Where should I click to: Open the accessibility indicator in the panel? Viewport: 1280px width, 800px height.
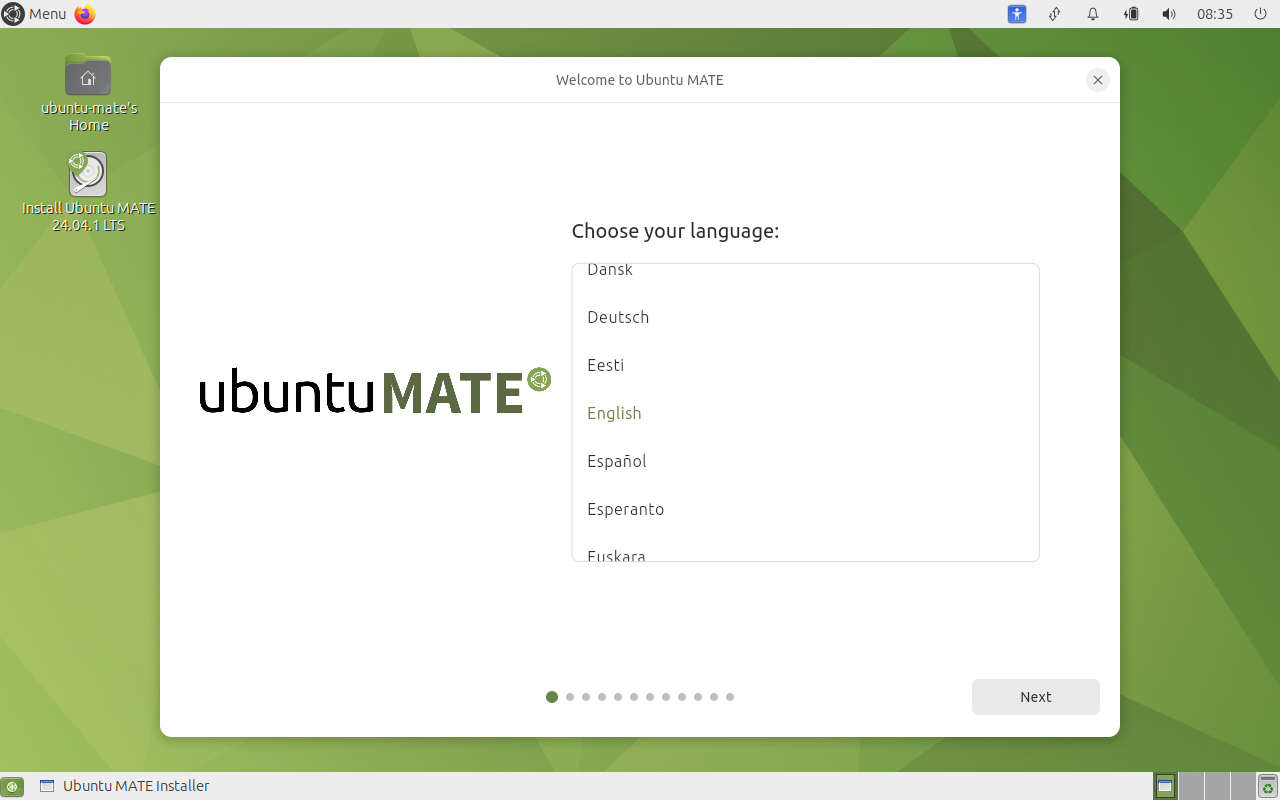1017,14
